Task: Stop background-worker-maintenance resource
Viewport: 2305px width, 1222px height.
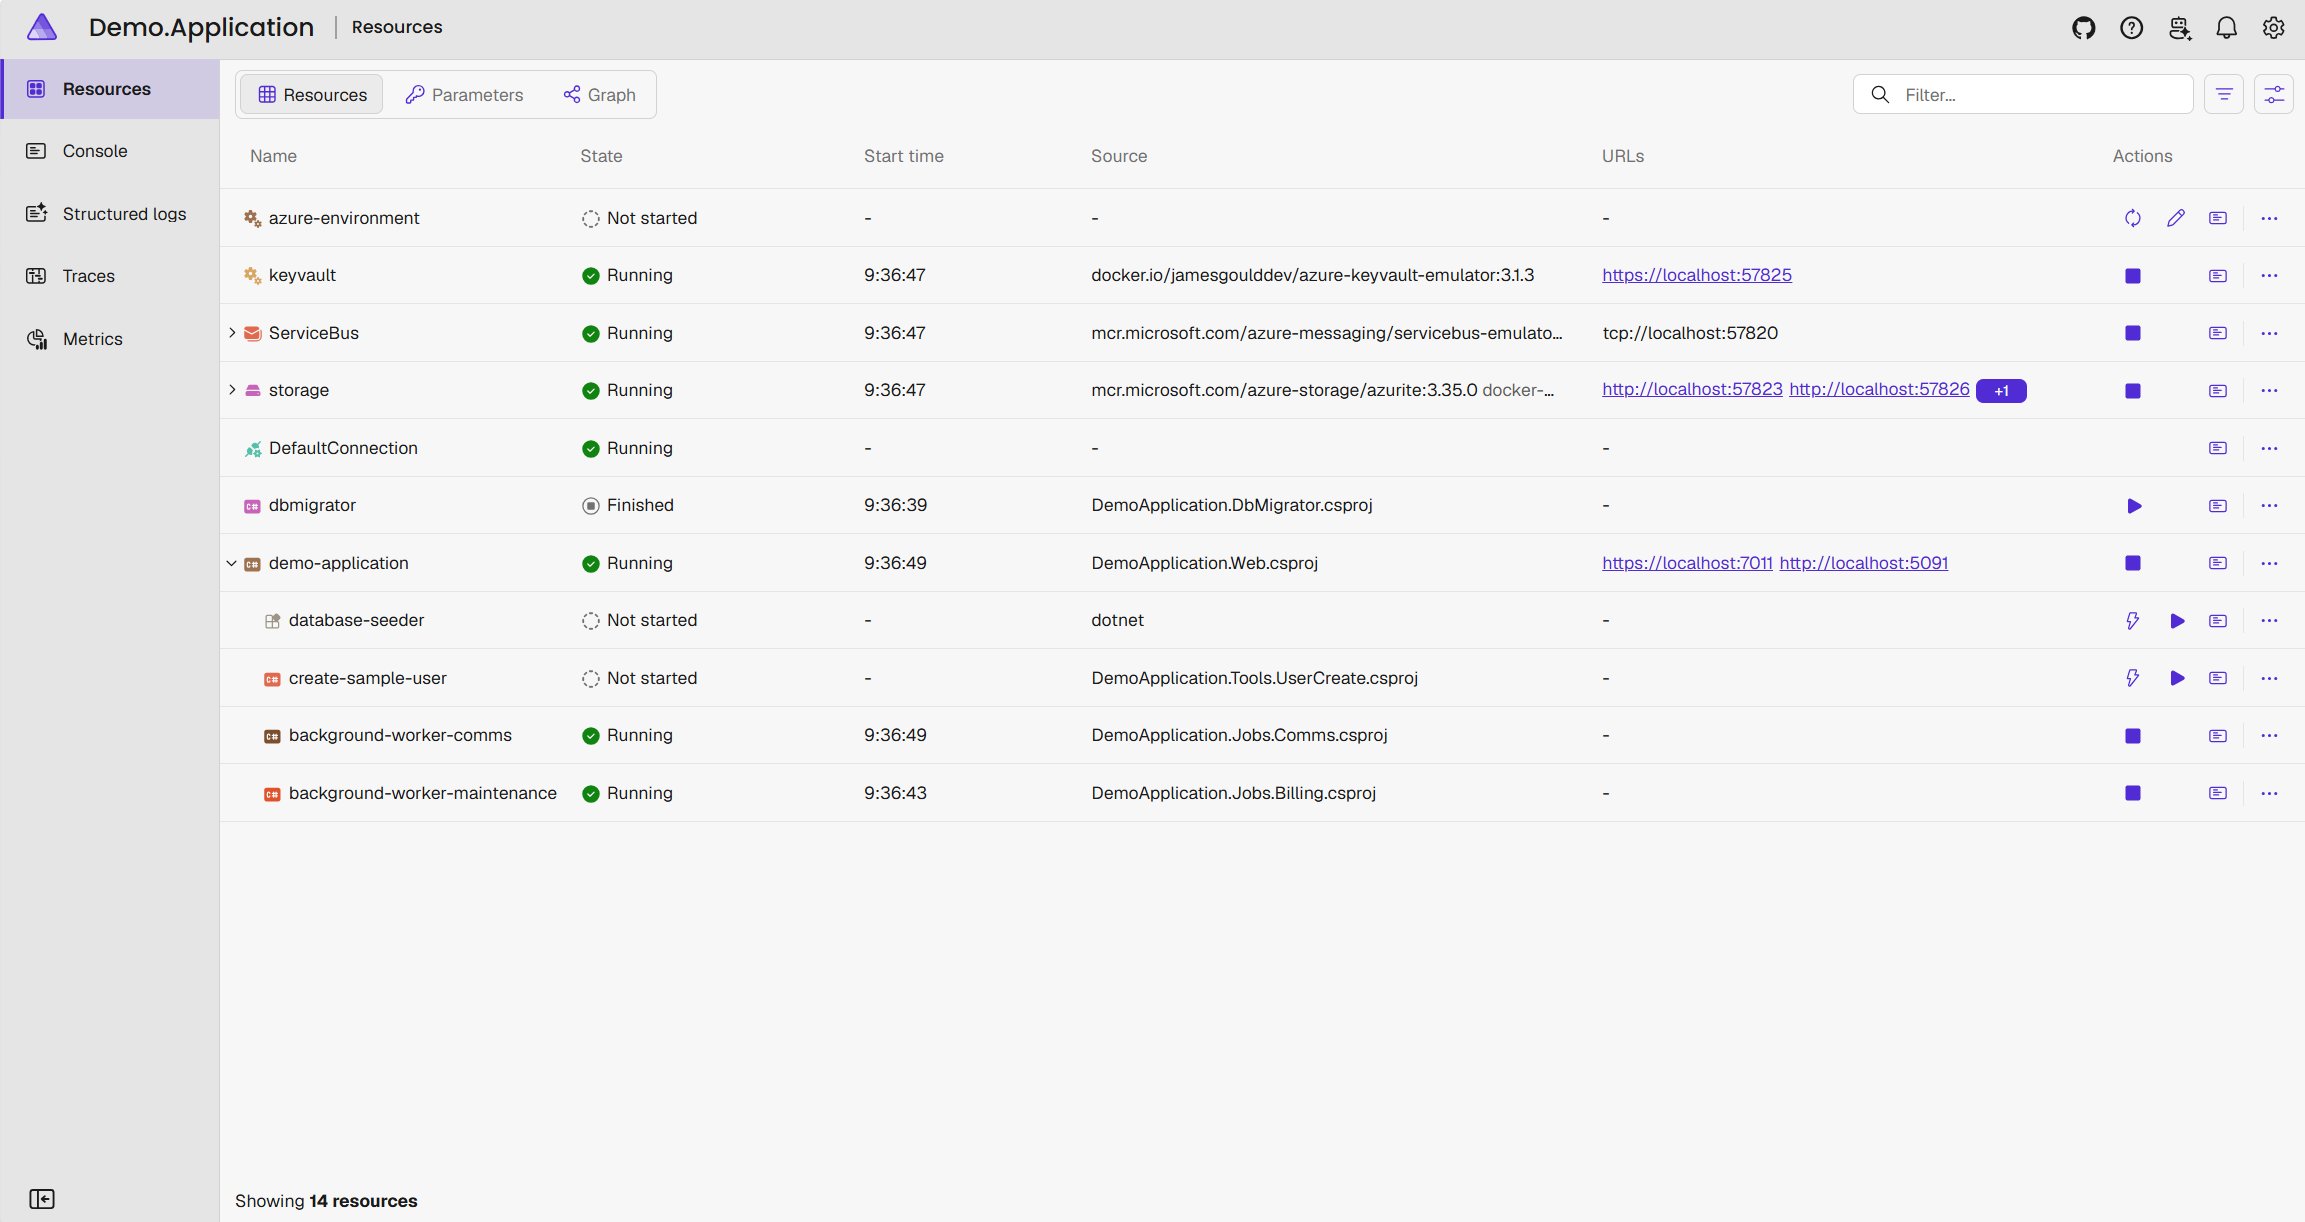Action: pyautogui.click(x=2133, y=793)
